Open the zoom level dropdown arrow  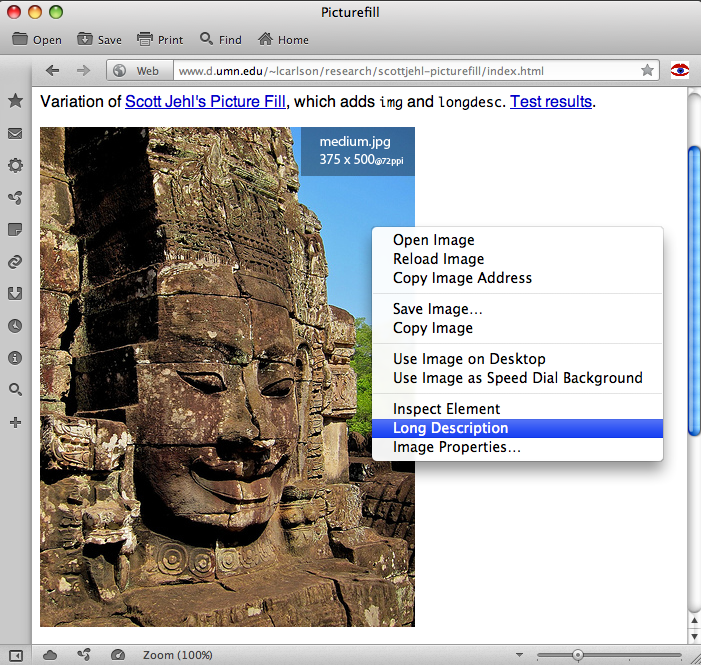519,655
